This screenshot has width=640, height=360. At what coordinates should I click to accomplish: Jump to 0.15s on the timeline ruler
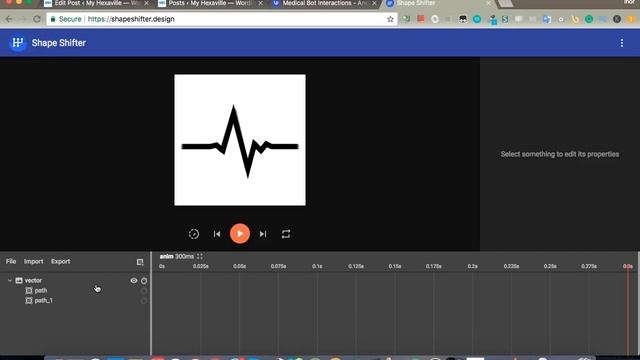[395, 266]
